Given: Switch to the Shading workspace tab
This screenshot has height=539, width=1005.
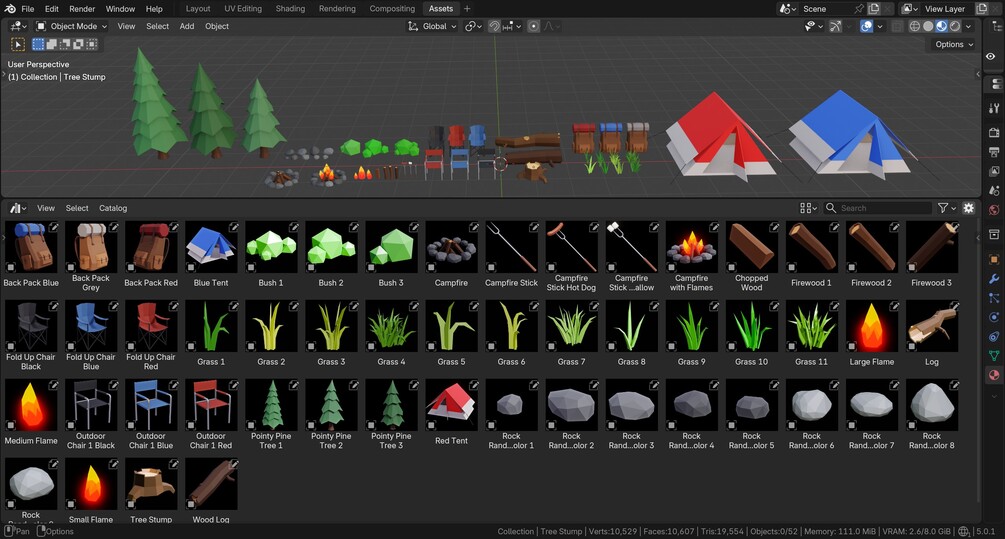Looking at the screenshot, I should [x=290, y=9].
